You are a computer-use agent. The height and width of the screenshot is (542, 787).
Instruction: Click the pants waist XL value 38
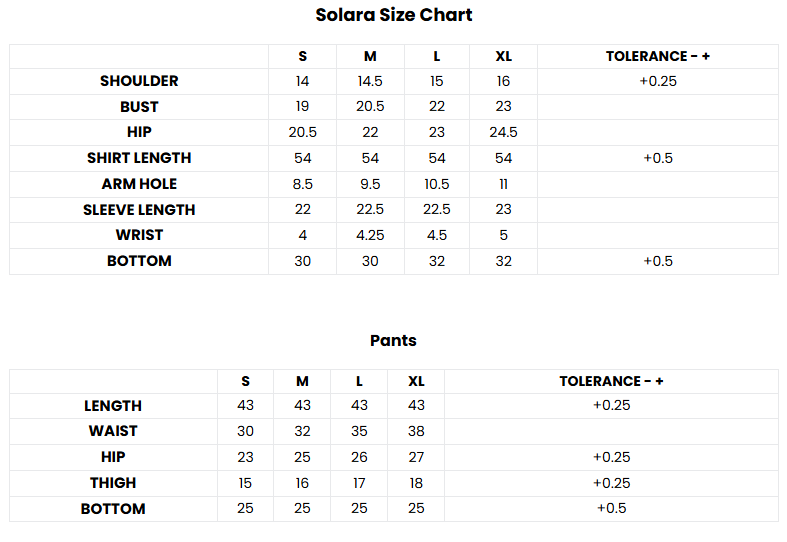(416, 431)
